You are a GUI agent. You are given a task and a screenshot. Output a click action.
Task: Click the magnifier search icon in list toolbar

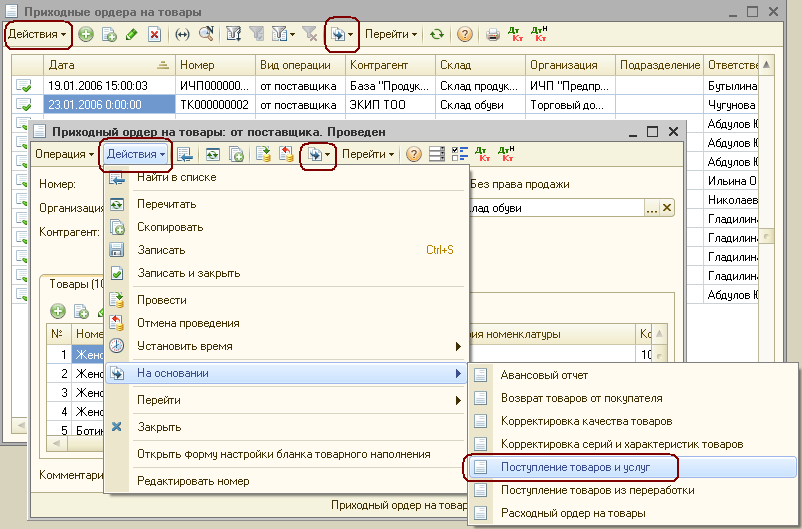point(206,35)
